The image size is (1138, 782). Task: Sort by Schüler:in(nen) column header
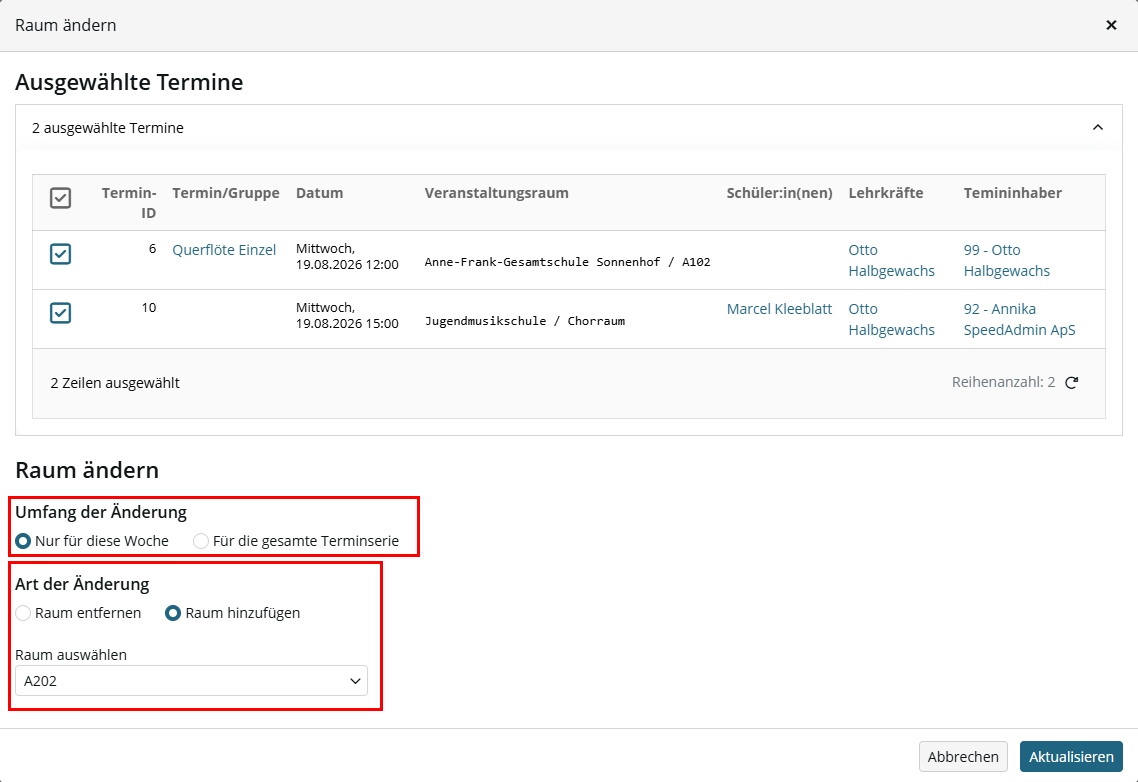click(779, 193)
